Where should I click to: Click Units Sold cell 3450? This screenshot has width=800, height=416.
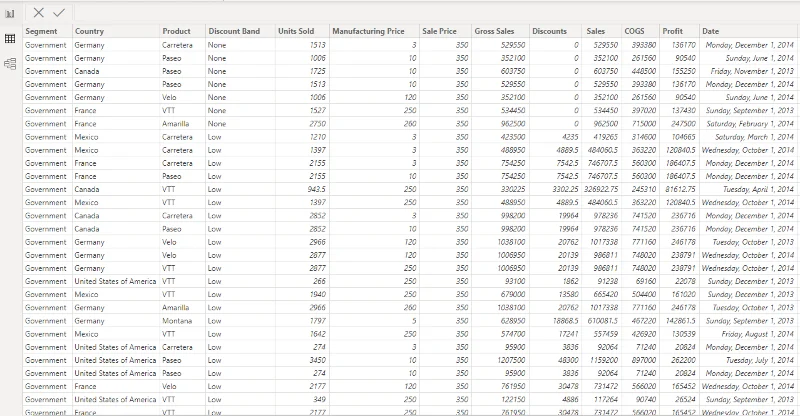pyautogui.click(x=317, y=360)
